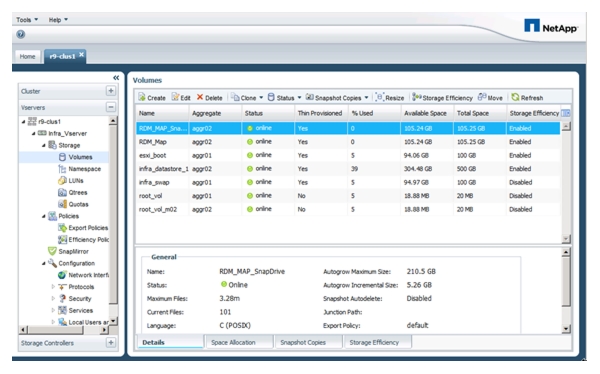The image size is (600, 374).
Task: Expand the Storage Controllers section
Action: tap(111, 343)
